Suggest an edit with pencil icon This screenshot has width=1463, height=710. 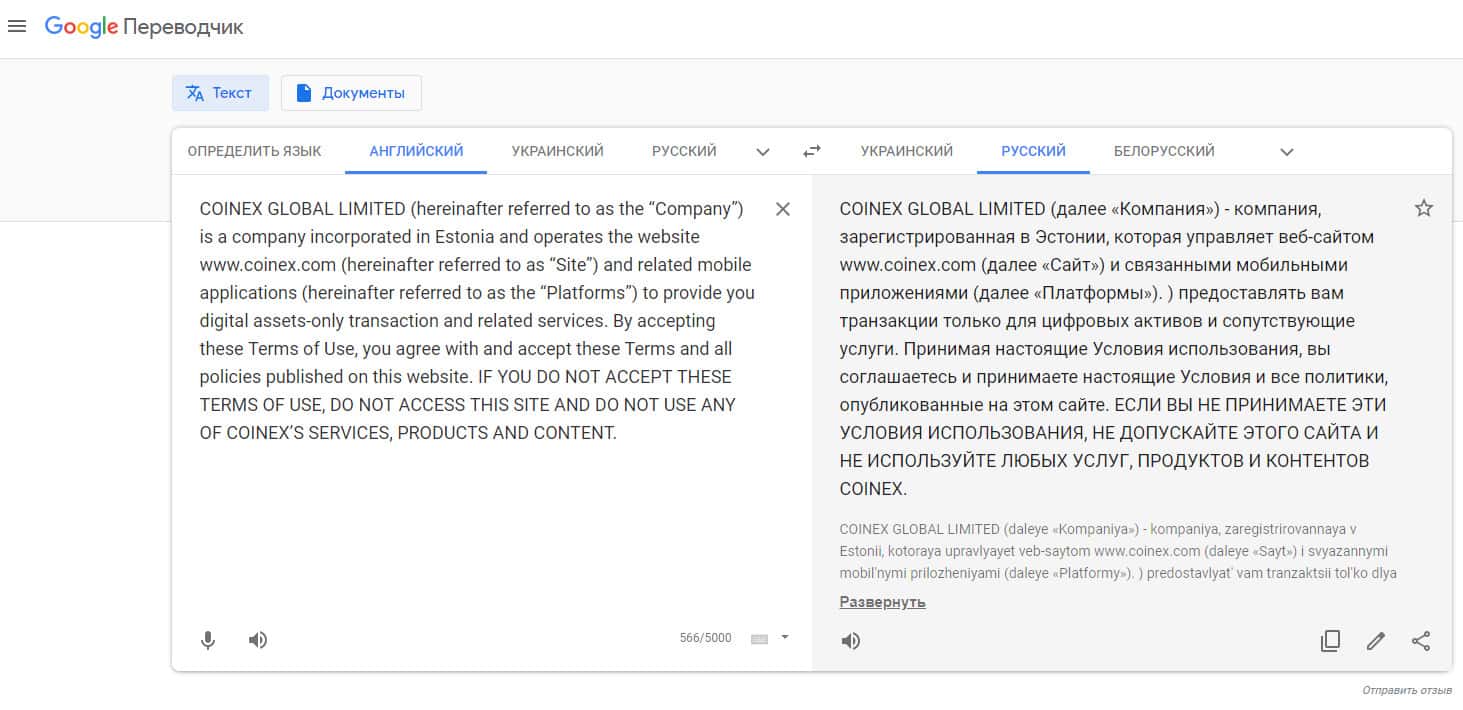click(x=1376, y=641)
